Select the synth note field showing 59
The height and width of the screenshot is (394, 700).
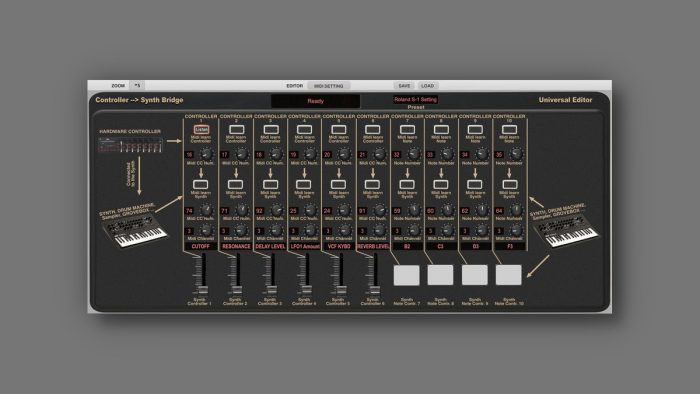[x=396, y=211]
